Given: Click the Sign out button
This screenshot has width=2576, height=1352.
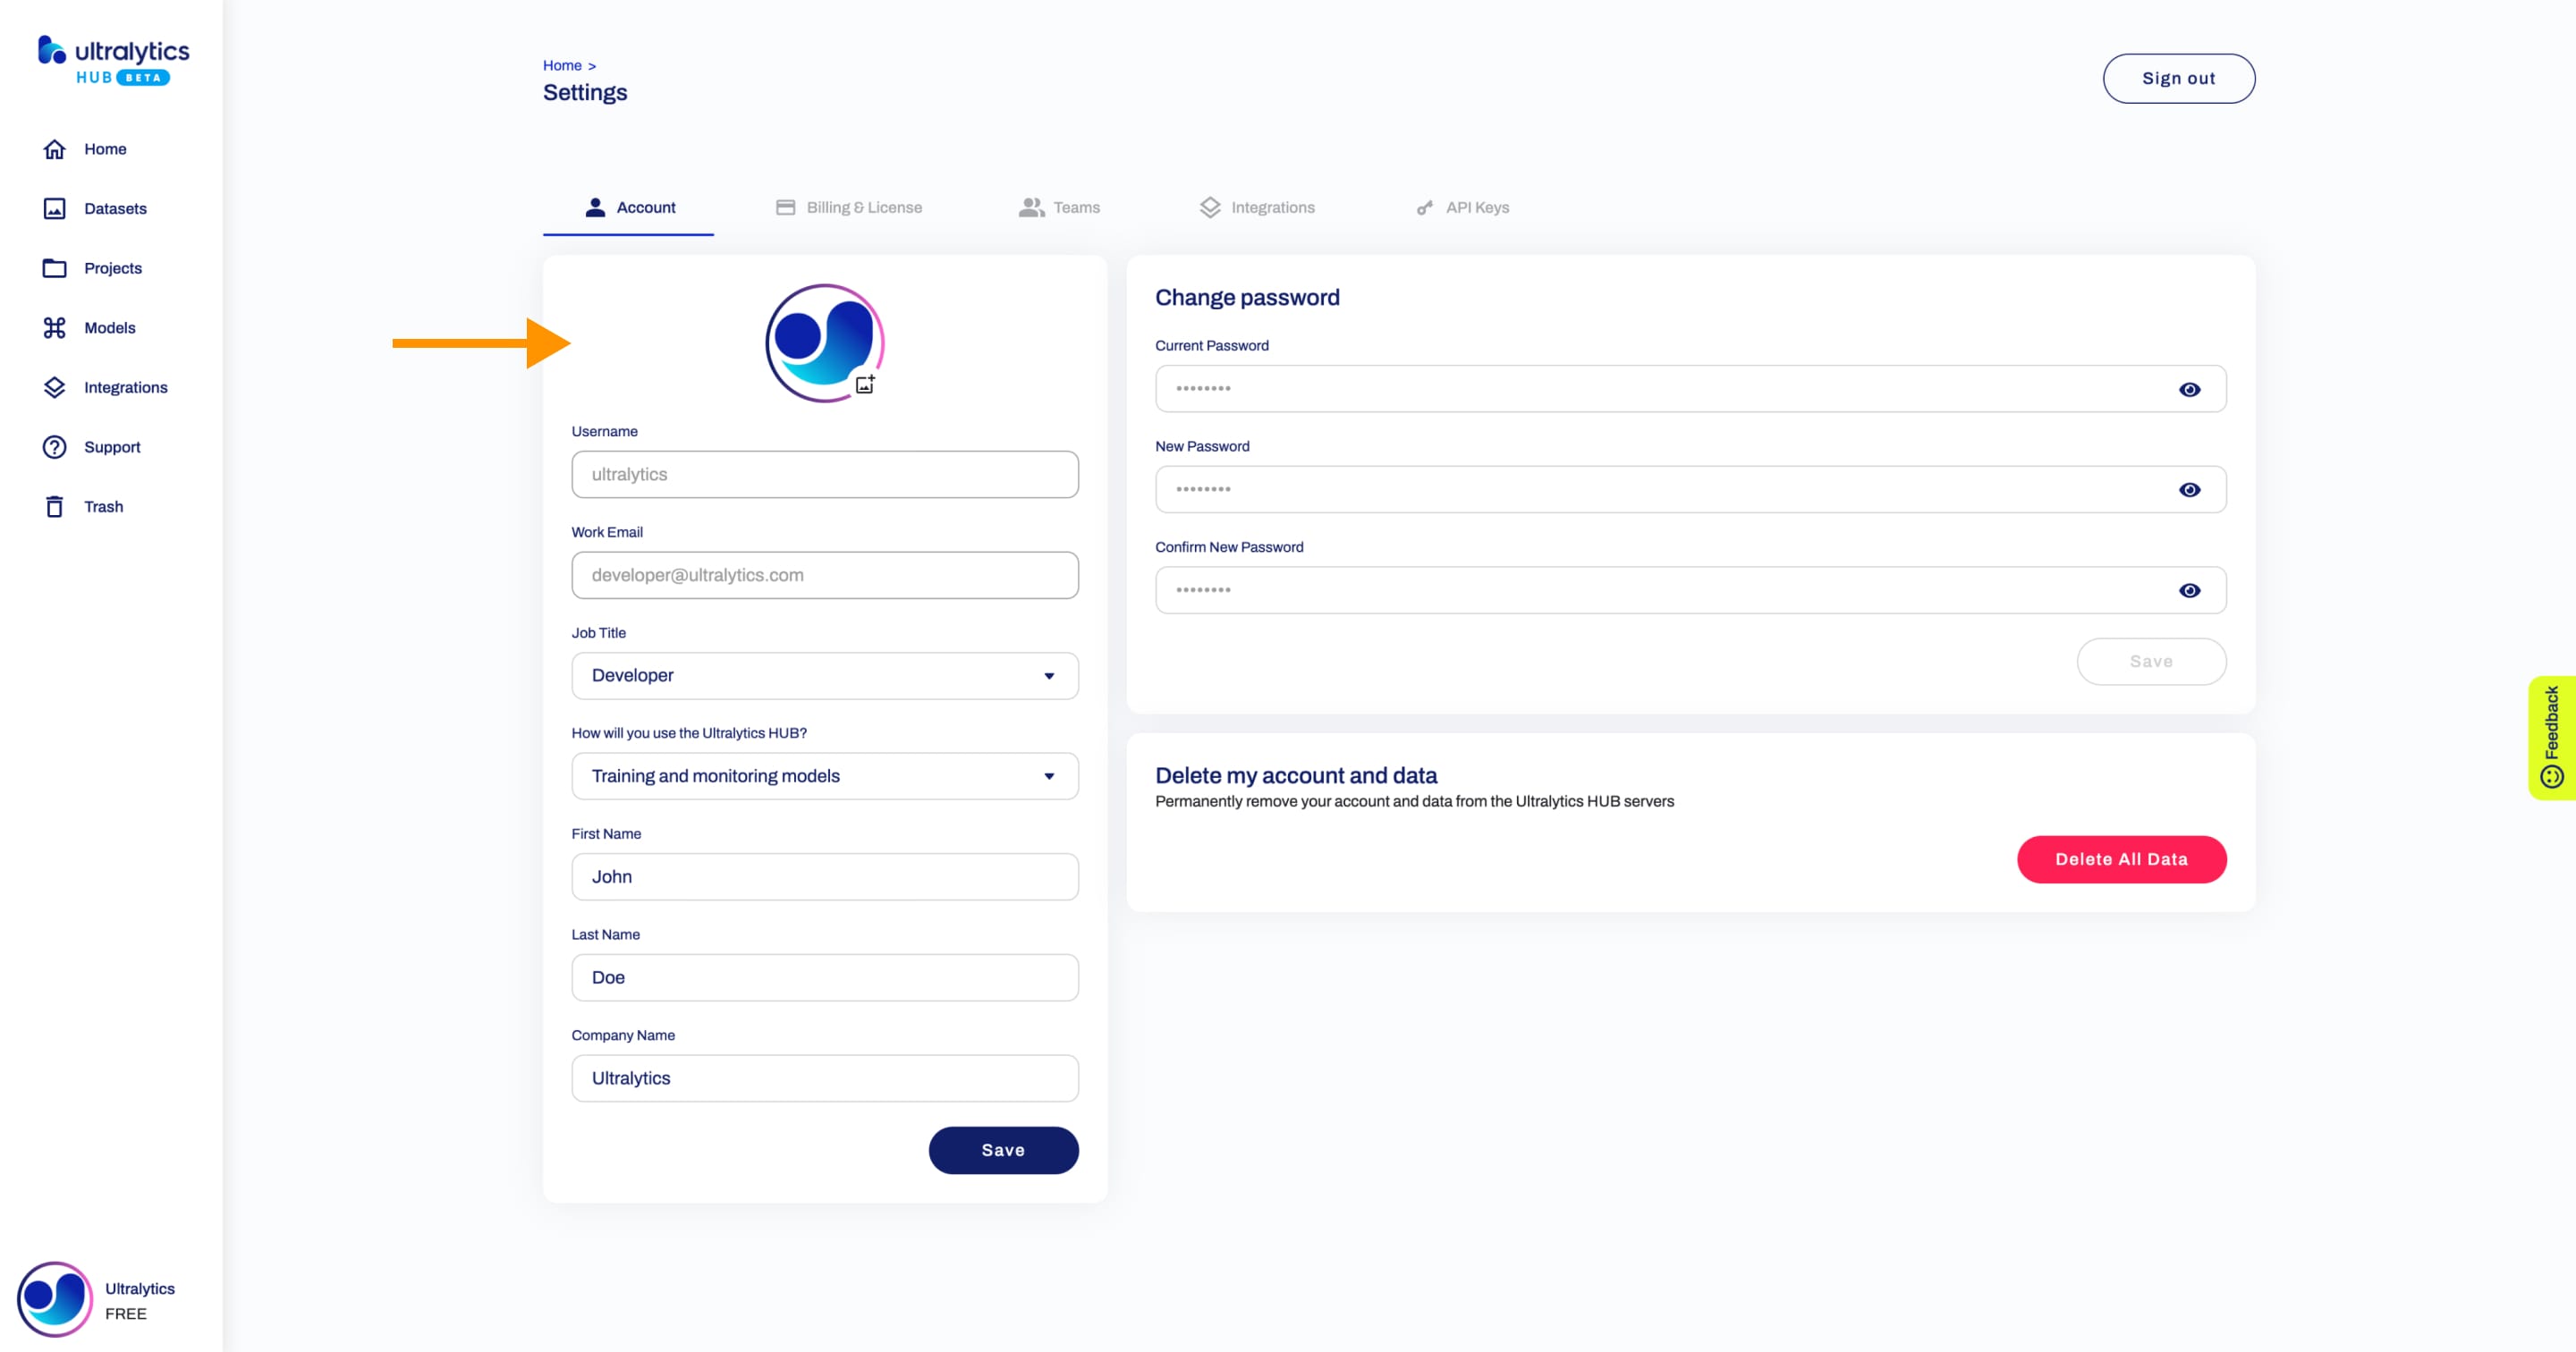Looking at the screenshot, I should pyautogui.click(x=2177, y=77).
